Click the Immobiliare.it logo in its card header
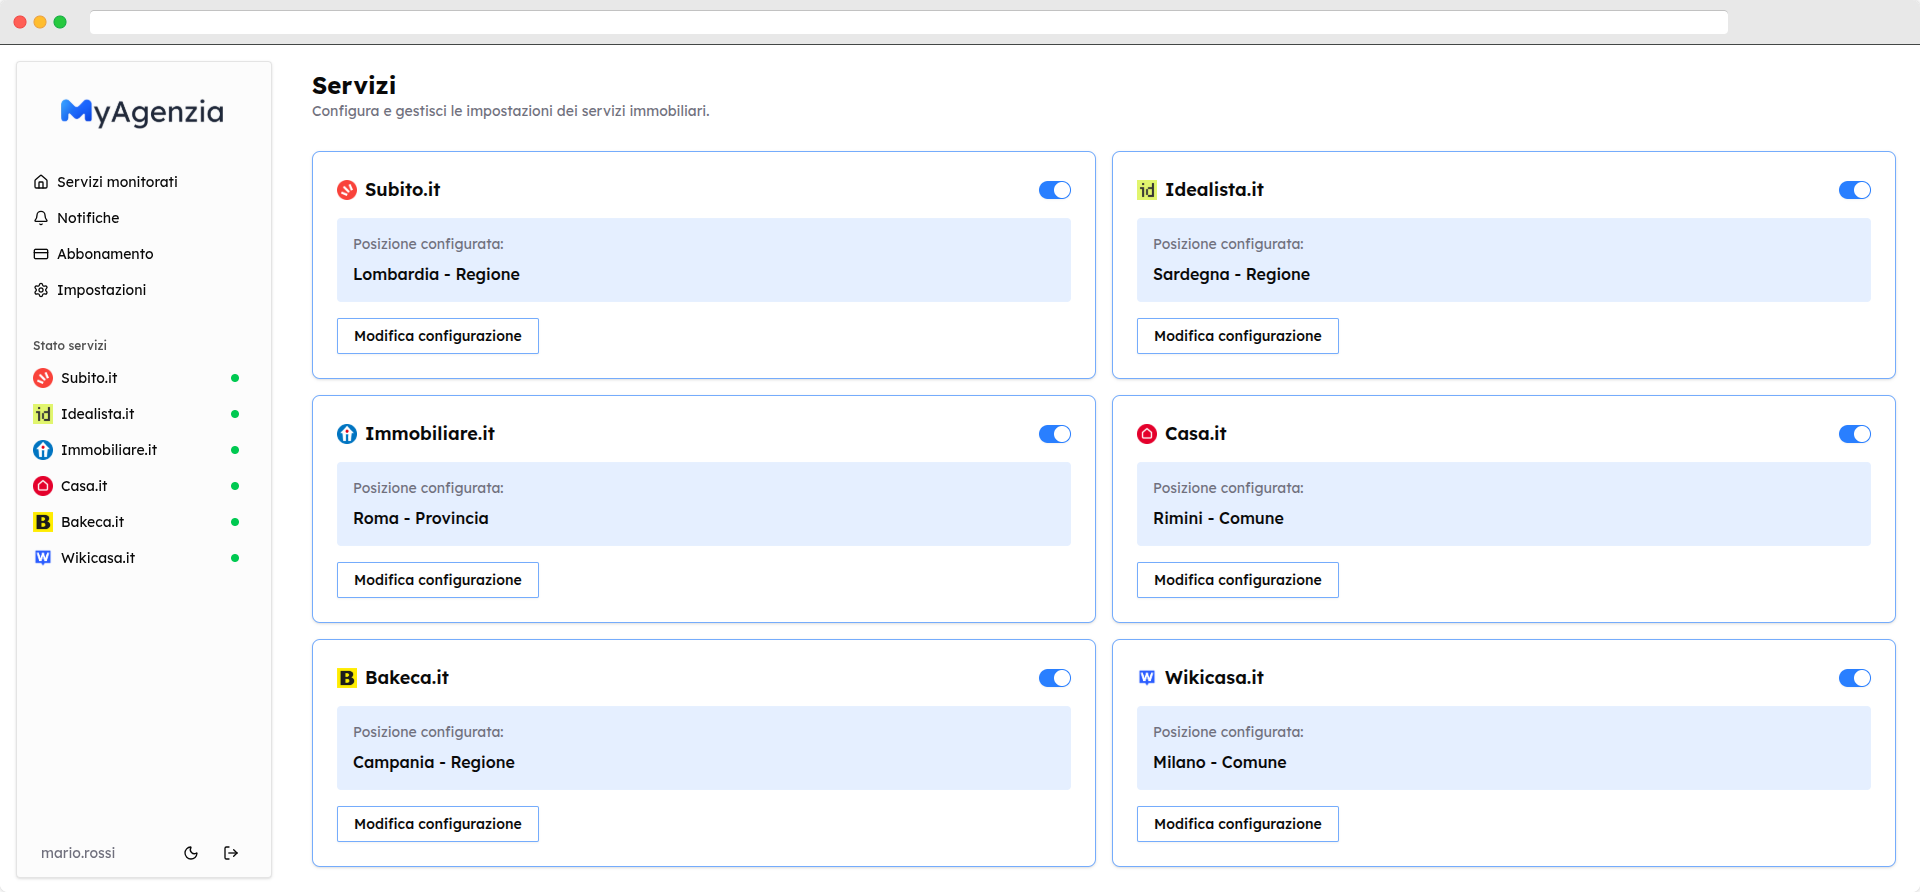Image resolution: width=1920 pixels, height=892 pixels. [347, 434]
